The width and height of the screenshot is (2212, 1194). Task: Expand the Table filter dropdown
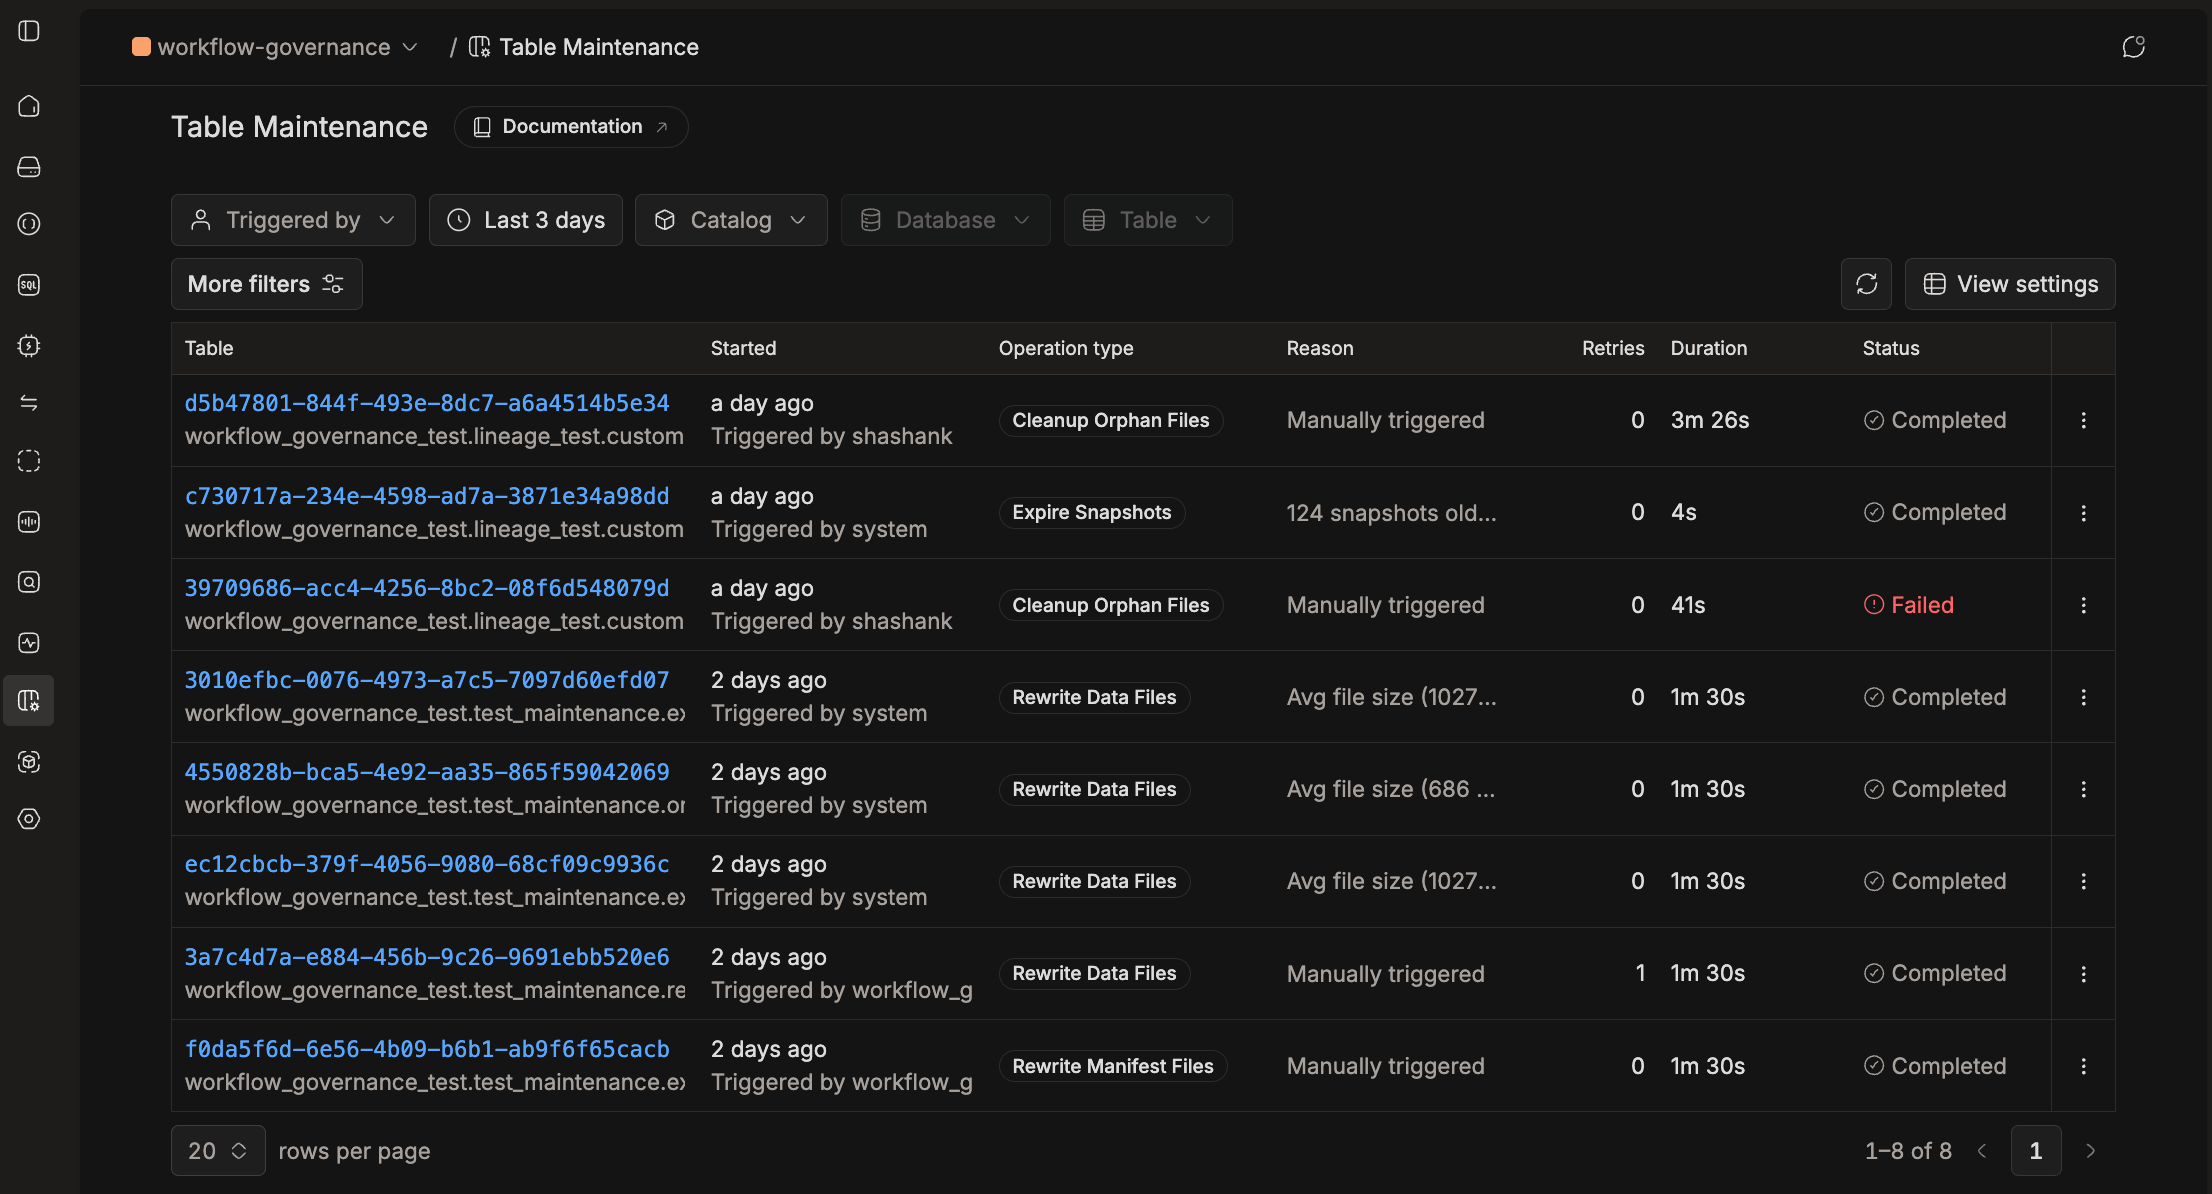coord(1148,220)
